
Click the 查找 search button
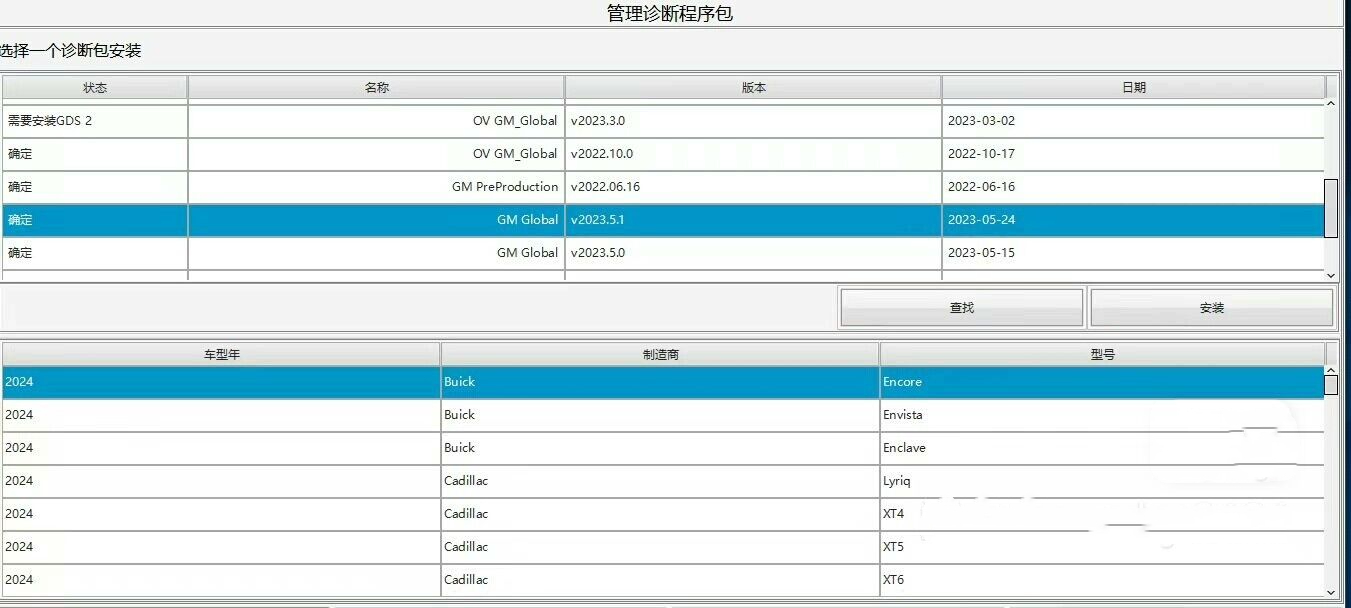(x=961, y=308)
